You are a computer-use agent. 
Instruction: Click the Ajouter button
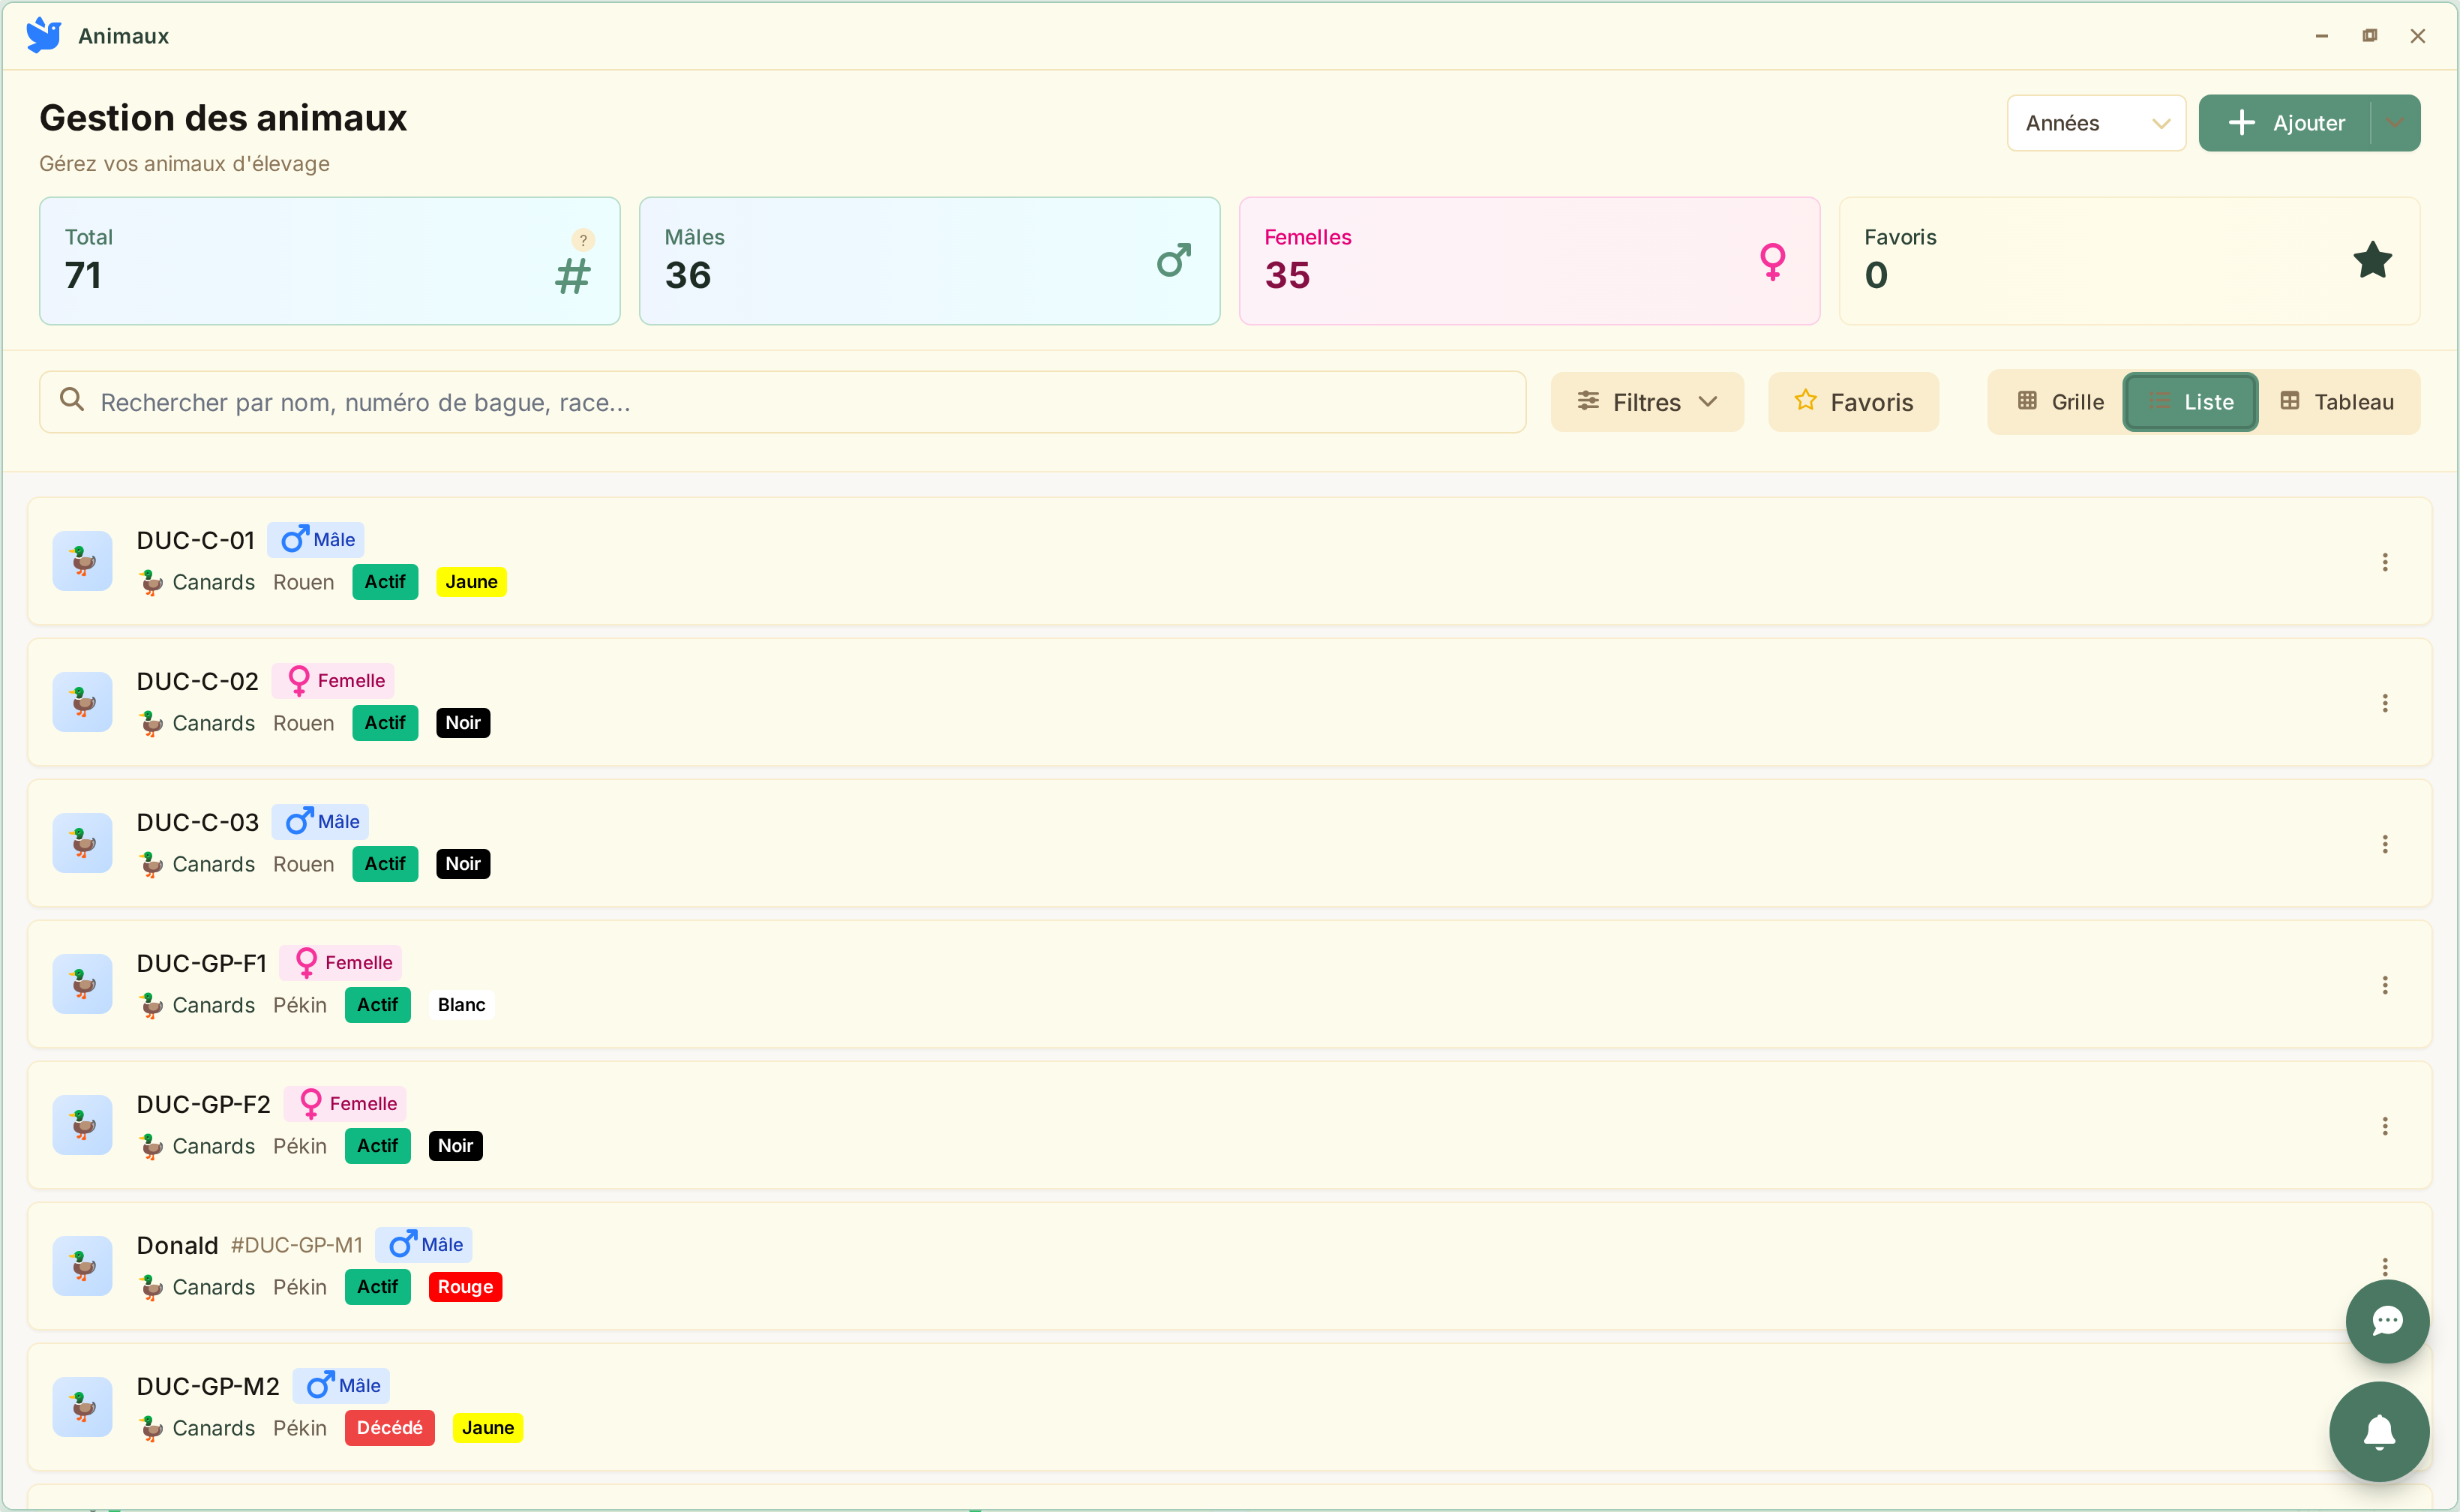tap(2285, 123)
